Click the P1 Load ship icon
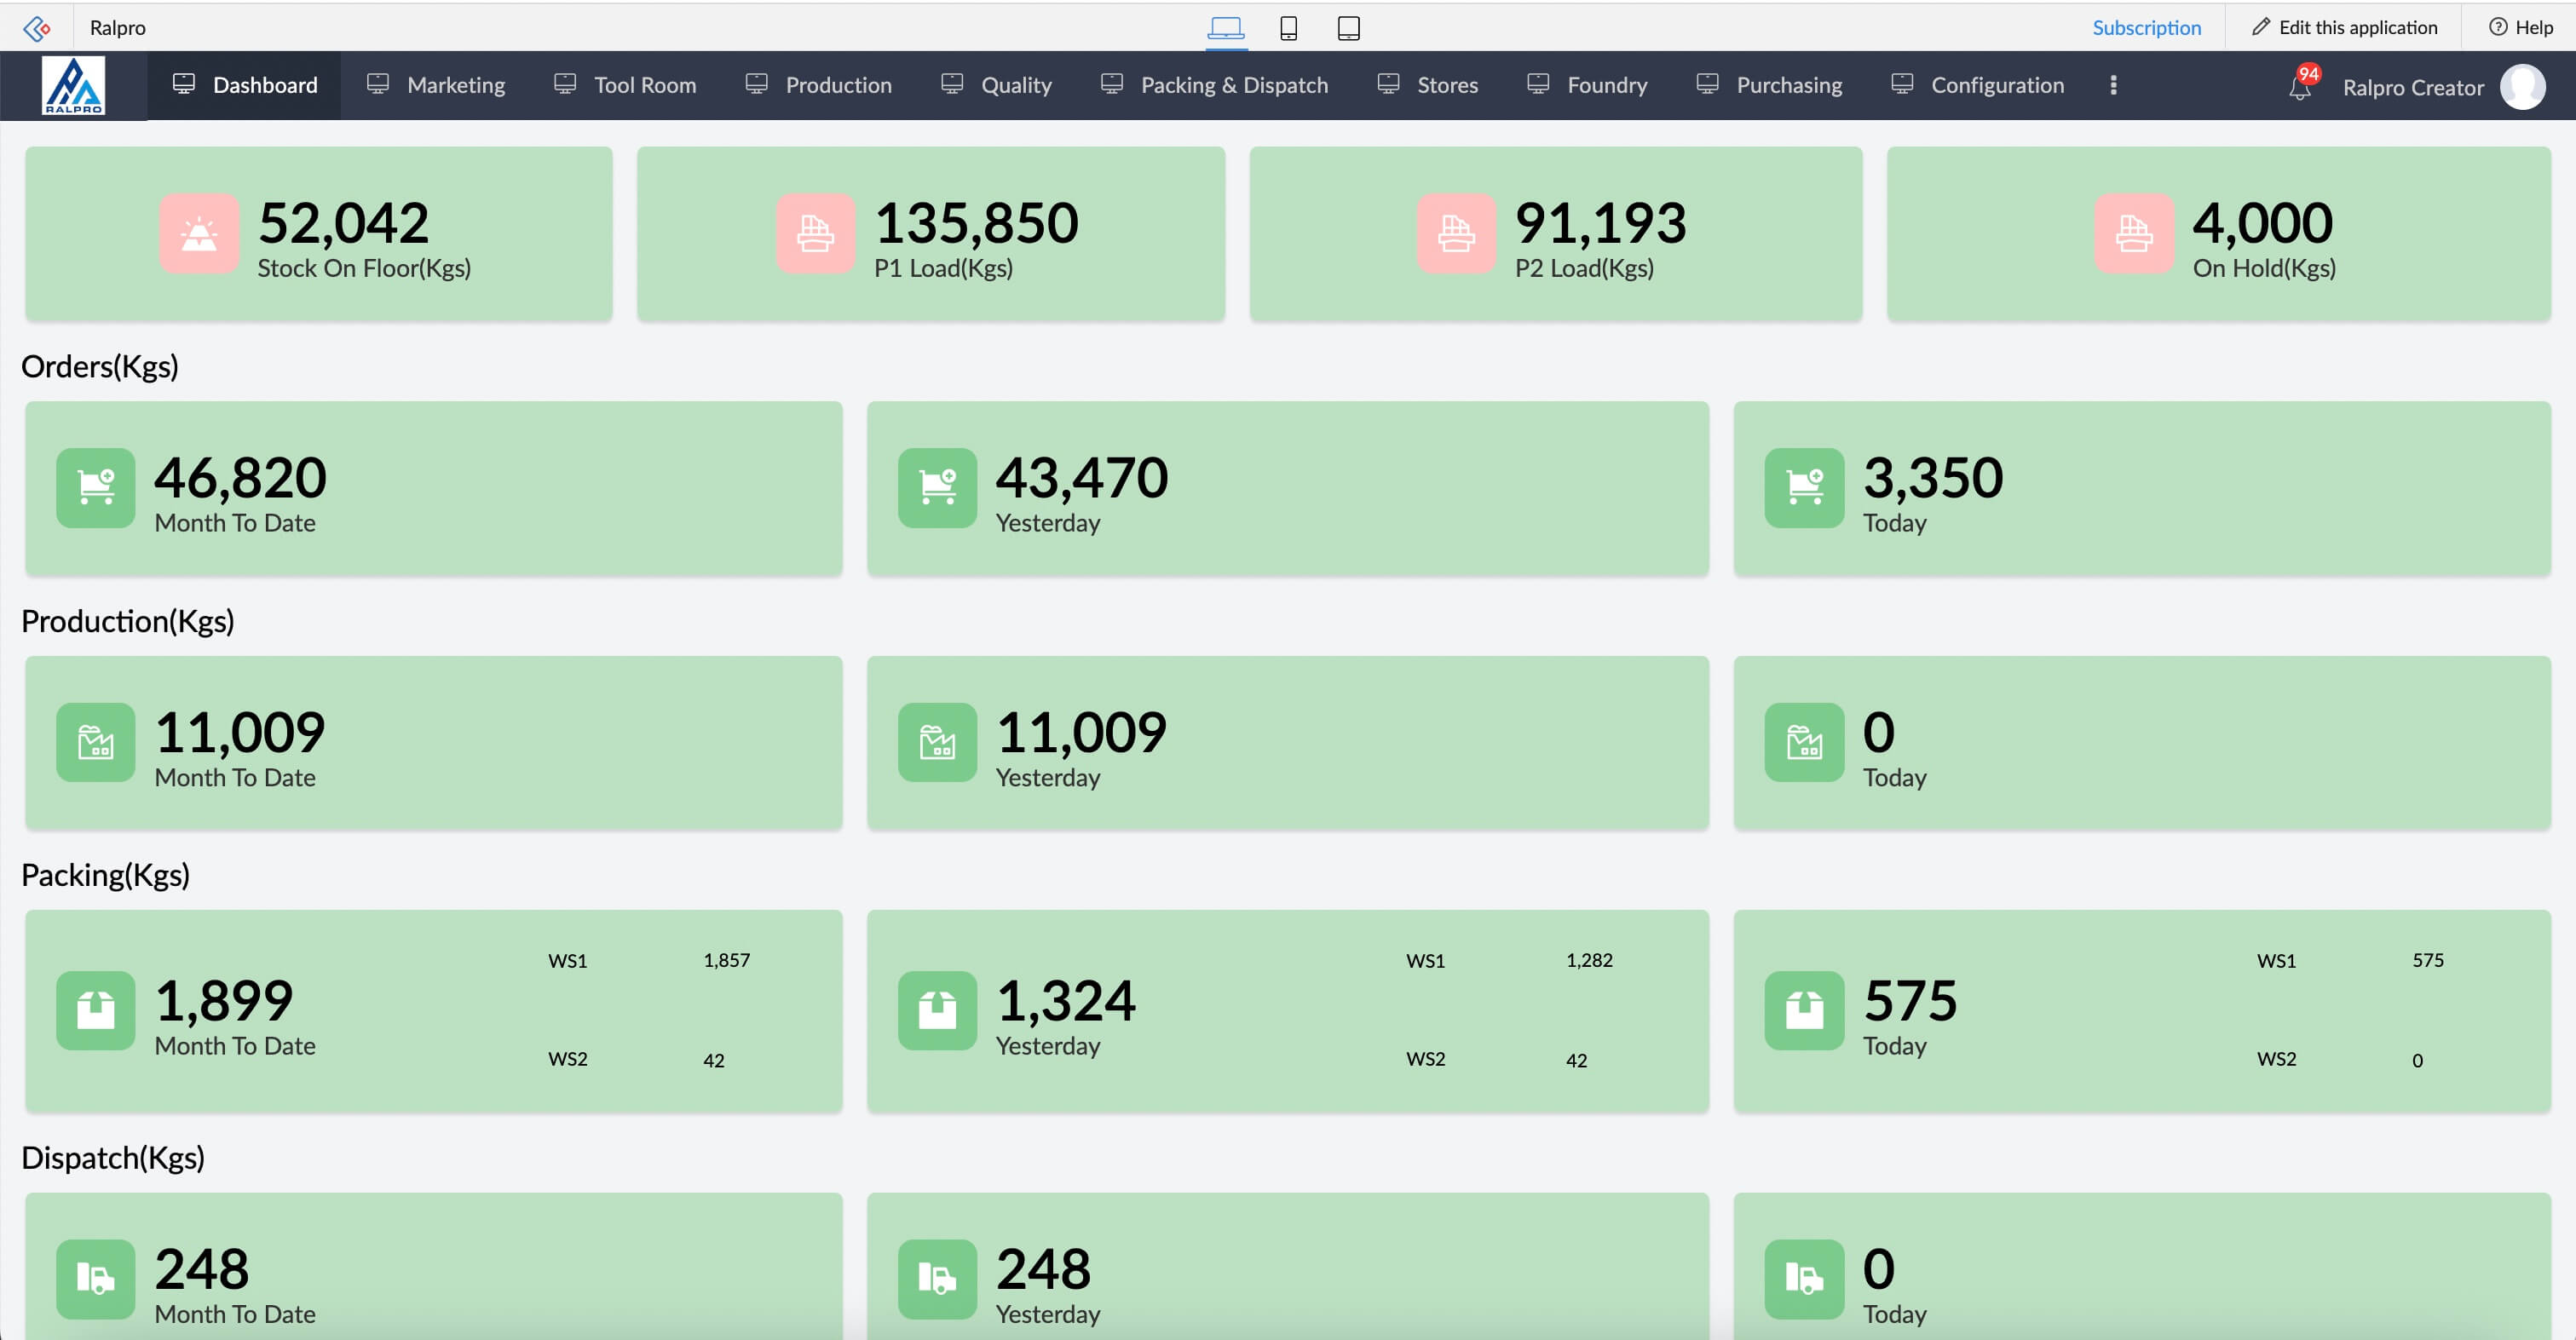Screen dimensions: 2576x1340 [815, 234]
